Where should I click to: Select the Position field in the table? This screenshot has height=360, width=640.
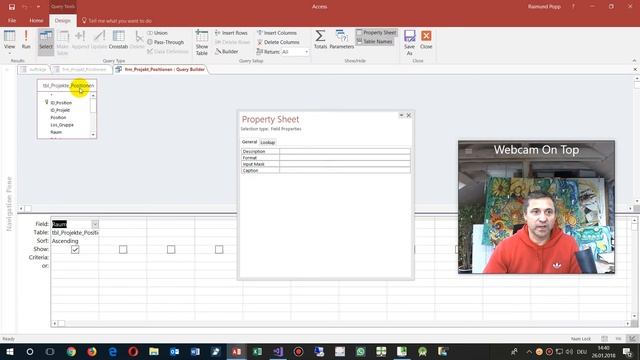[58, 118]
